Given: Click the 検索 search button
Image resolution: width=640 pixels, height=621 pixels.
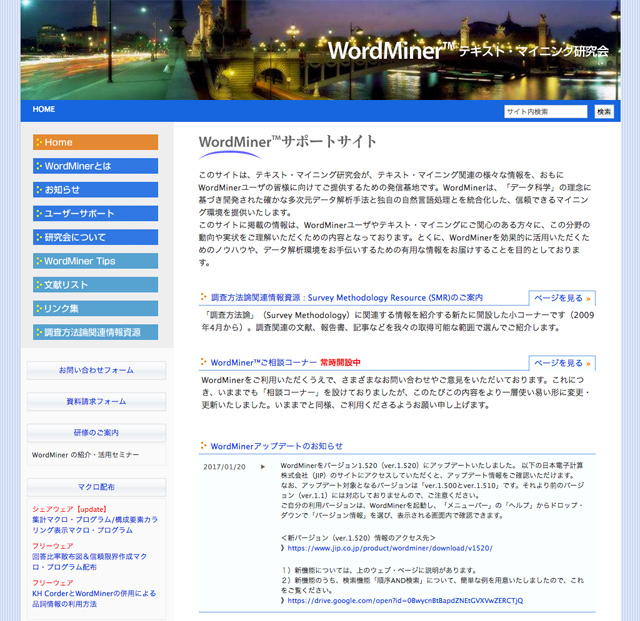Looking at the screenshot, I should click(x=604, y=111).
